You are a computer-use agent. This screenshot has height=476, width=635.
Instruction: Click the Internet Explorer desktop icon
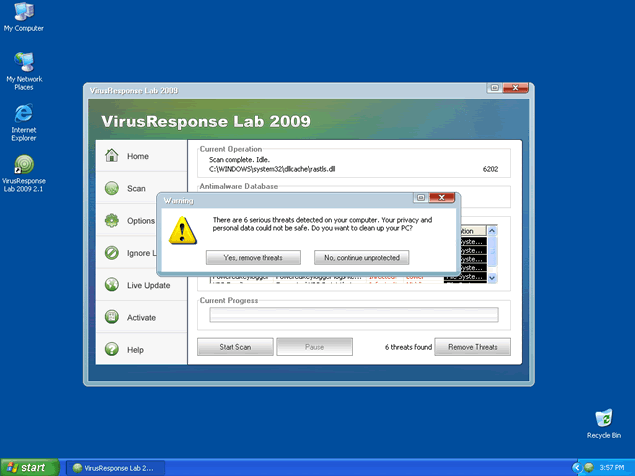[23, 112]
